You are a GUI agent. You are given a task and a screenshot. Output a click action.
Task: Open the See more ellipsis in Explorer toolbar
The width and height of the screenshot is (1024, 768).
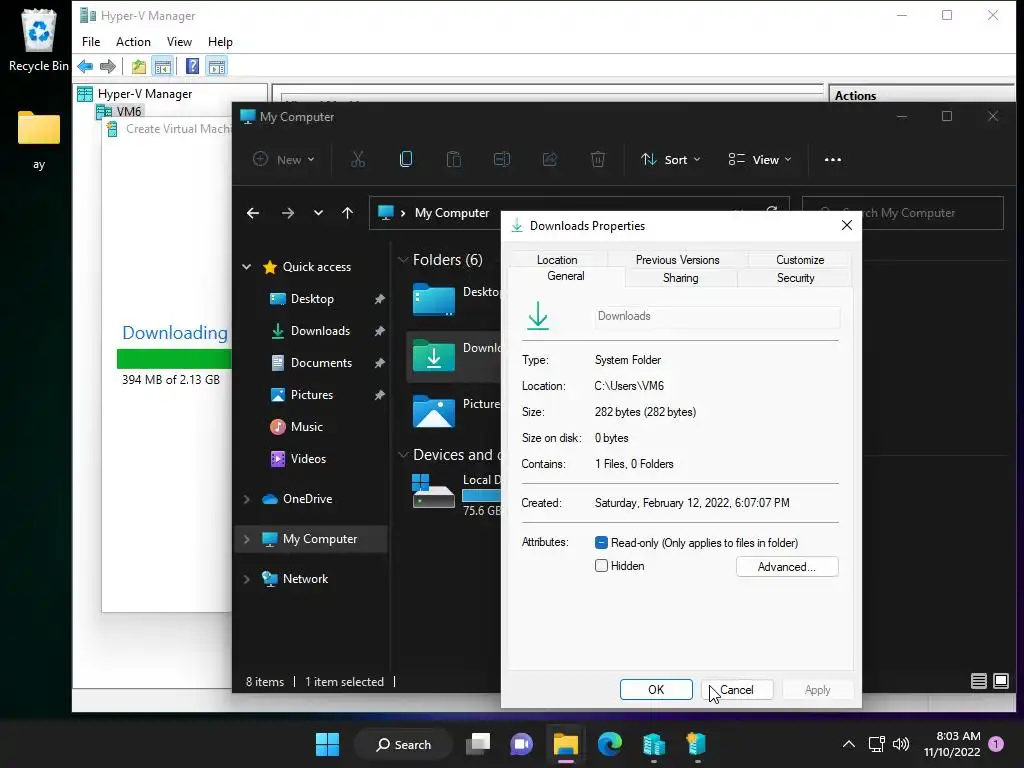pyautogui.click(x=833, y=160)
